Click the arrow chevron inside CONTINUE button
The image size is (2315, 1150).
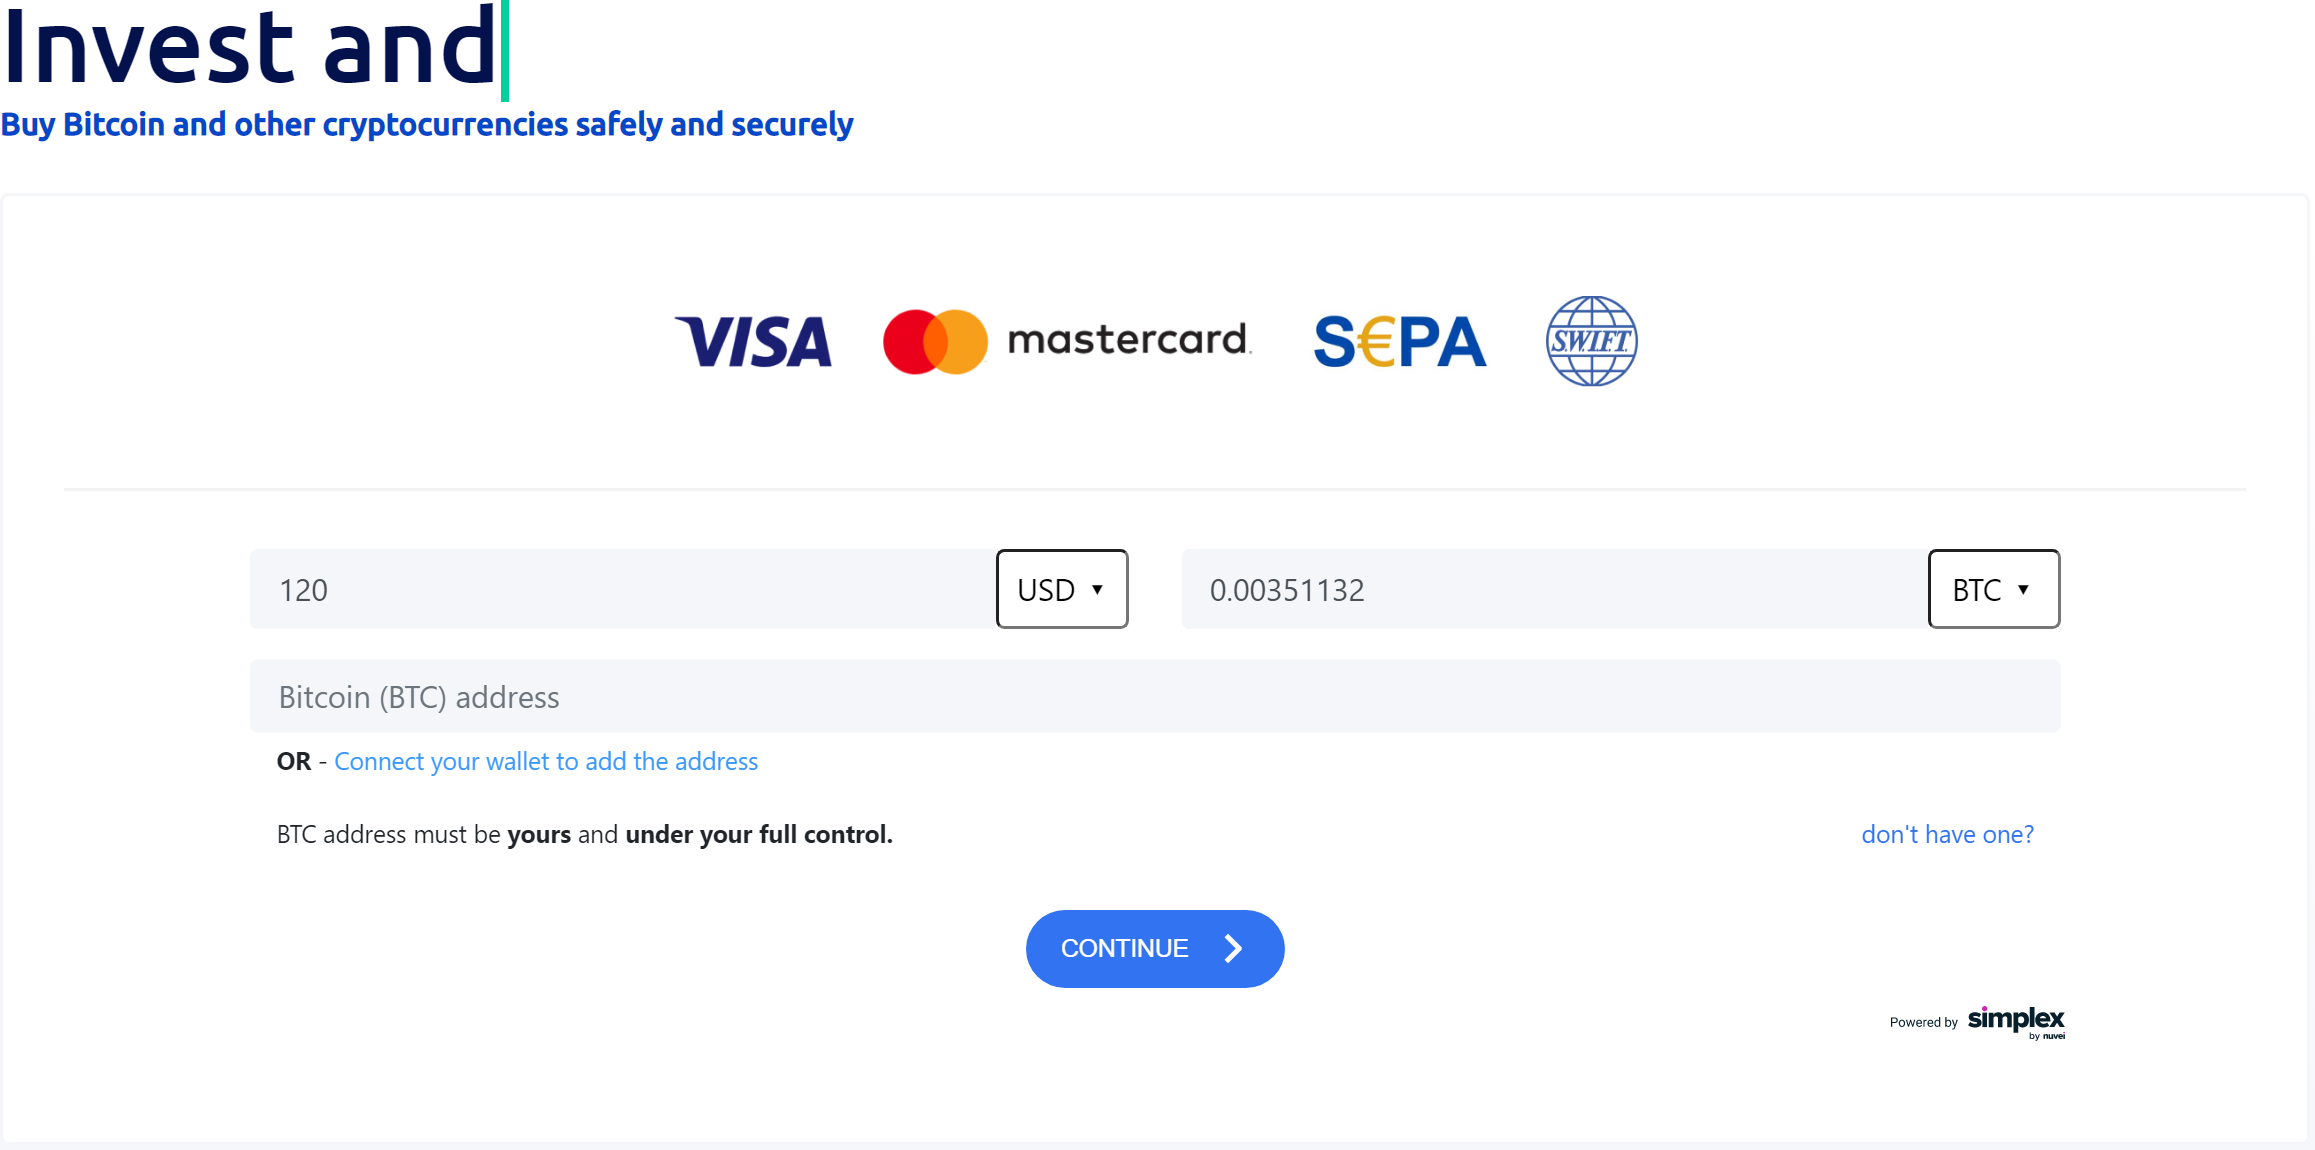point(1234,948)
